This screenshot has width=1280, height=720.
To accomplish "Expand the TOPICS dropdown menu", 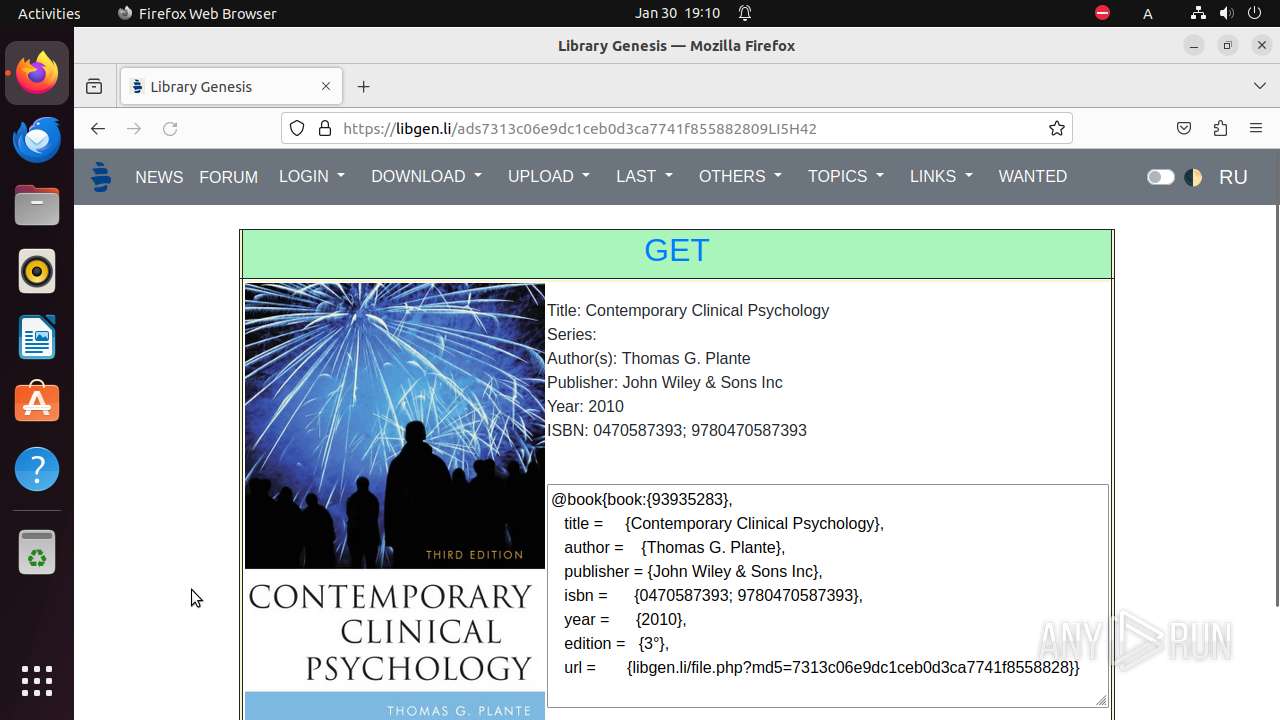I will (x=846, y=176).
